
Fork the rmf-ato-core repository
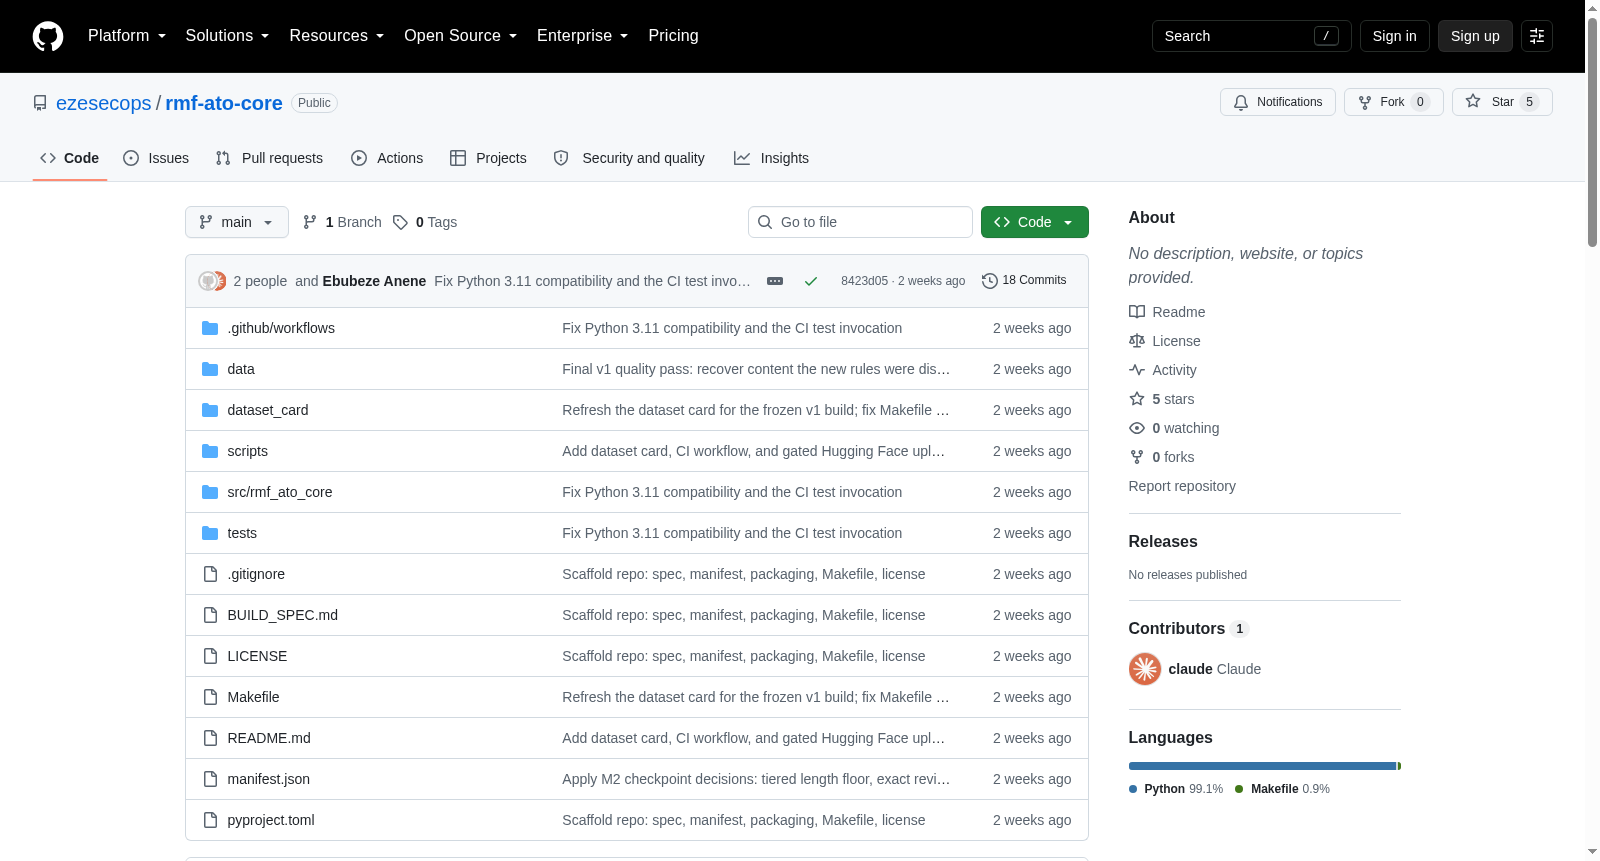(1393, 102)
